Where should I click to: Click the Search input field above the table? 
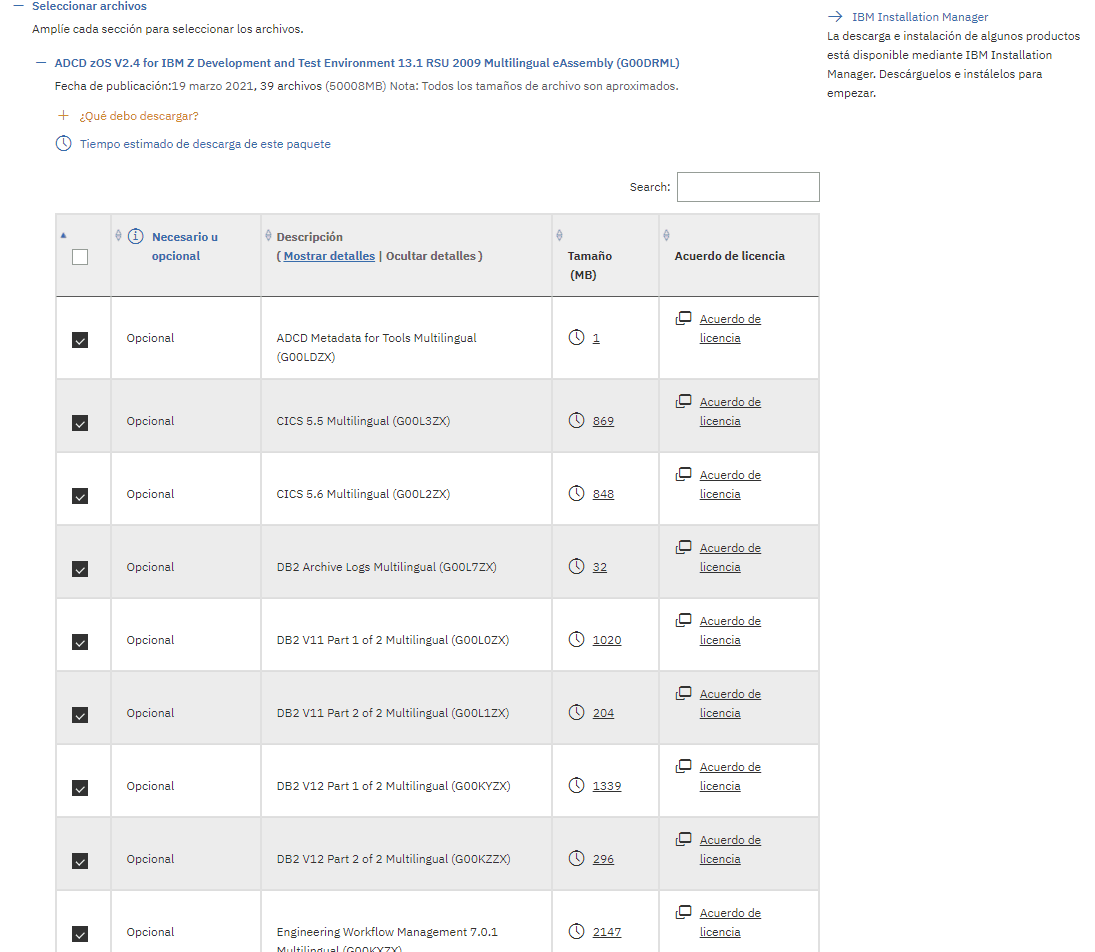(x=747, y=187)
